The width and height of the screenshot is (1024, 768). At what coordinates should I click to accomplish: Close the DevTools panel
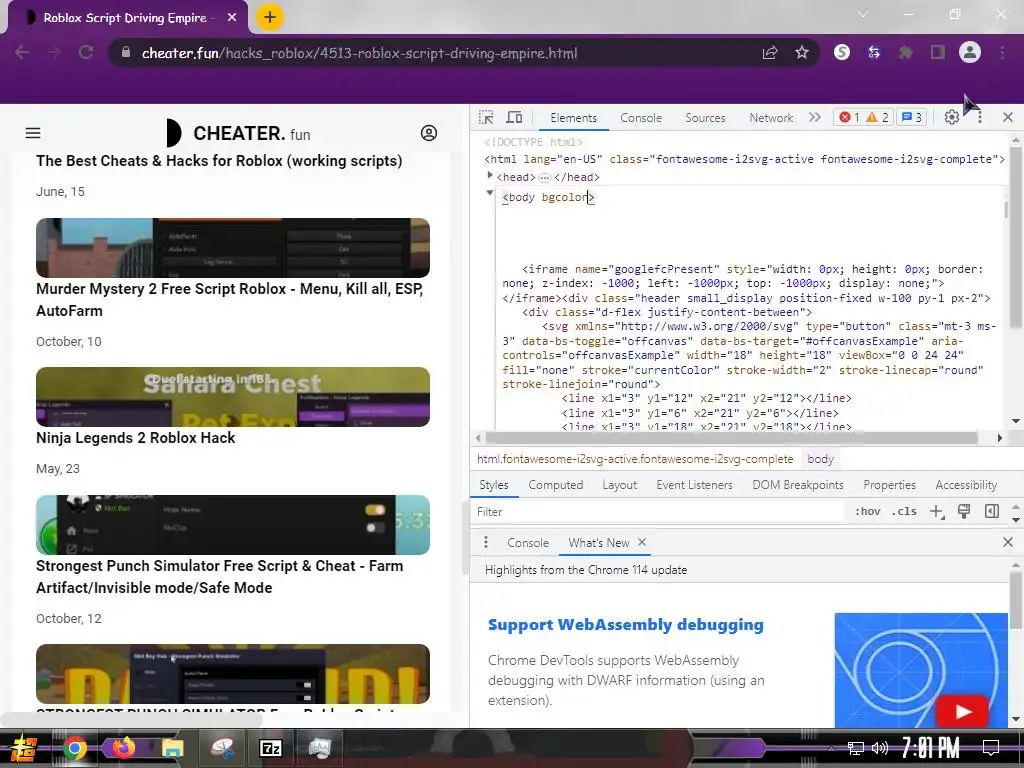pos(1008,118)
